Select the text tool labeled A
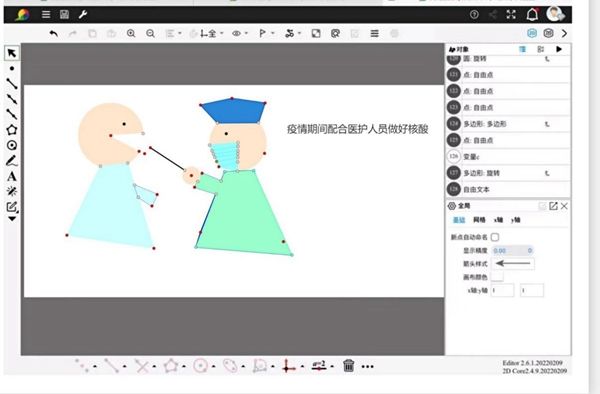 click(12, 176)
